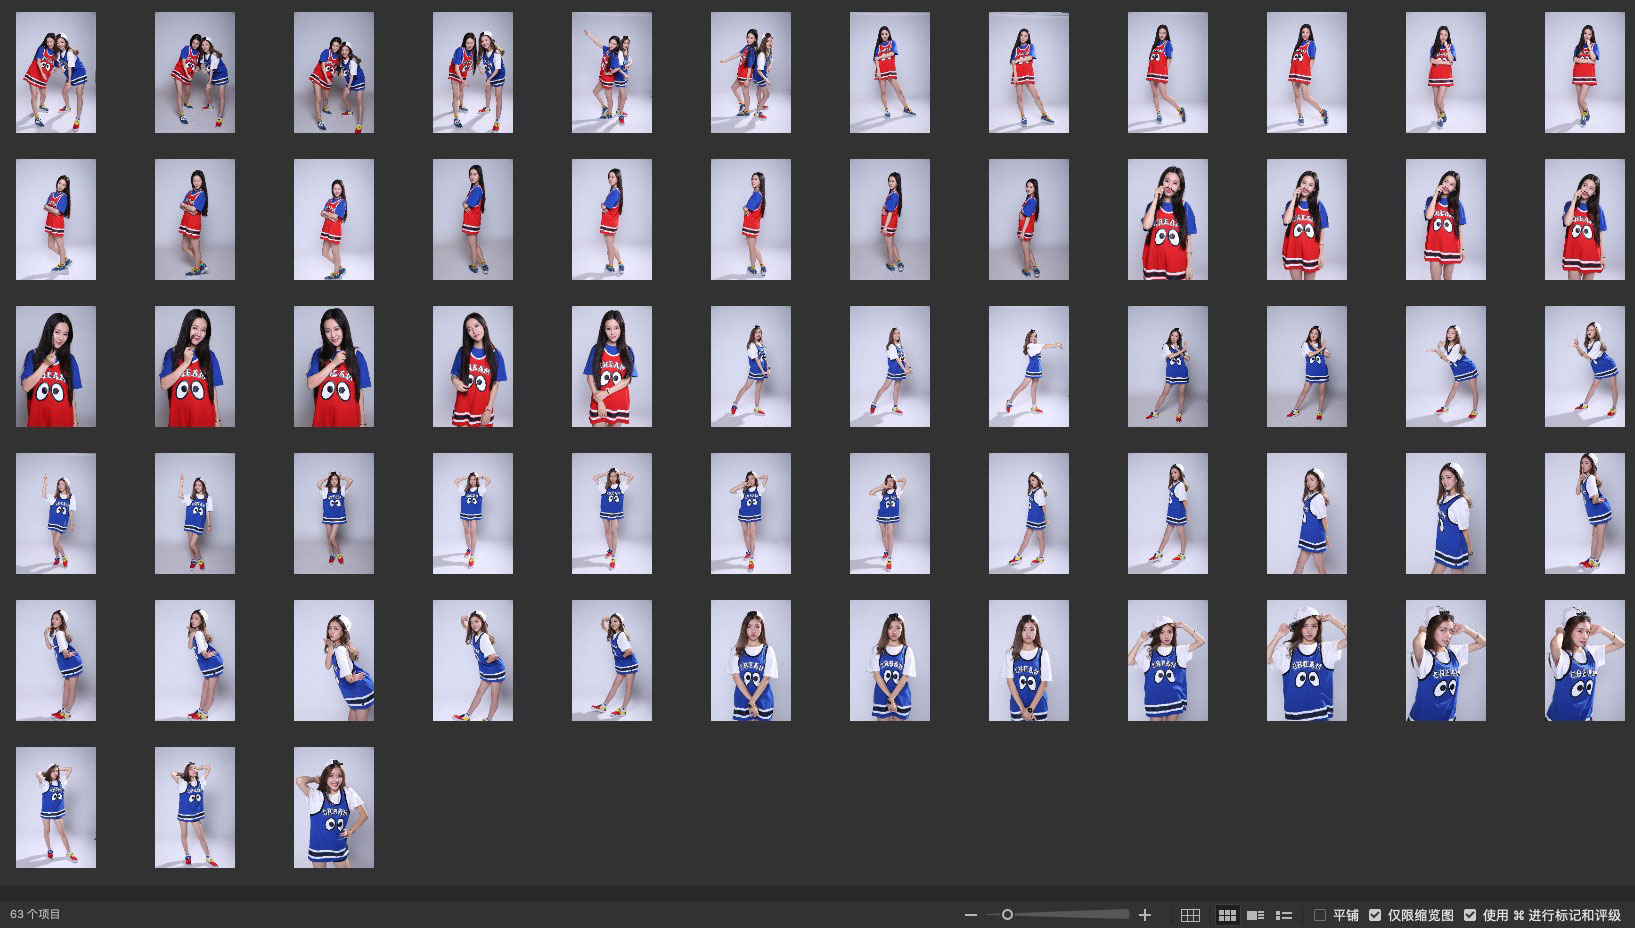Click the thumbnail size slider handle

(1007, 915)
